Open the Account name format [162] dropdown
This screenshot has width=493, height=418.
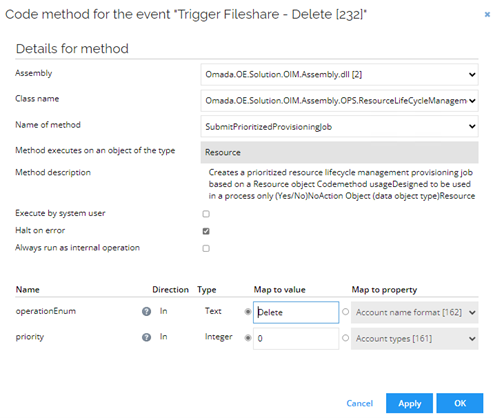[414, 312]
